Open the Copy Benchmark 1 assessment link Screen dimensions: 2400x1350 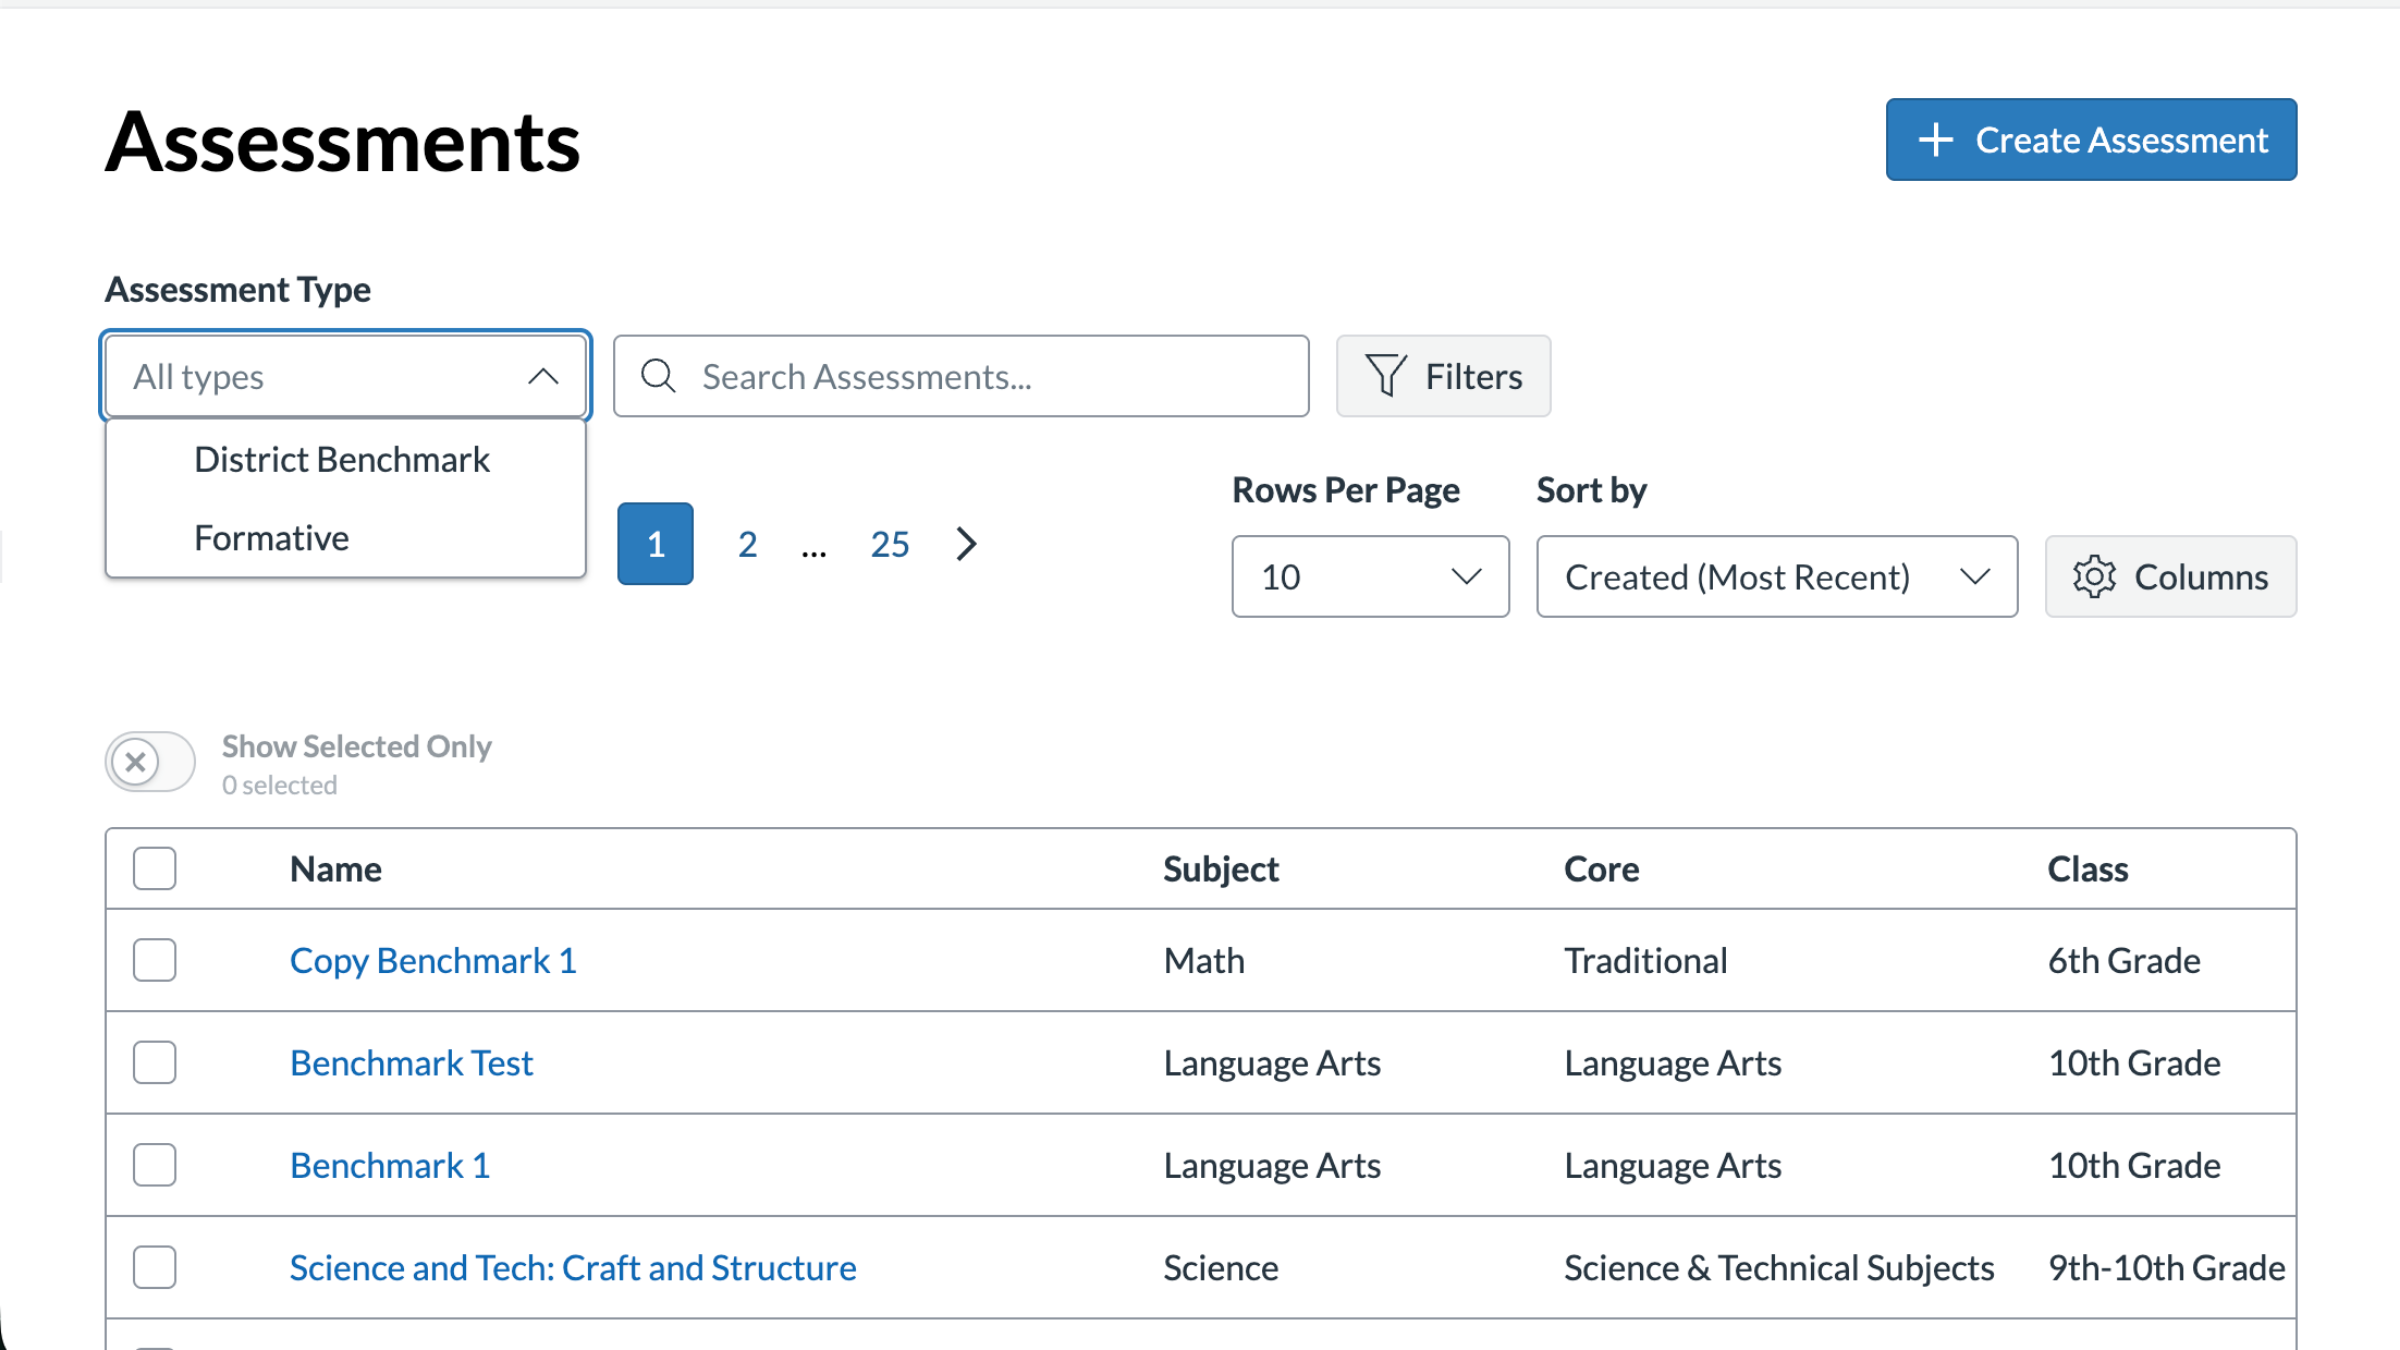click(x=433, y=961)
